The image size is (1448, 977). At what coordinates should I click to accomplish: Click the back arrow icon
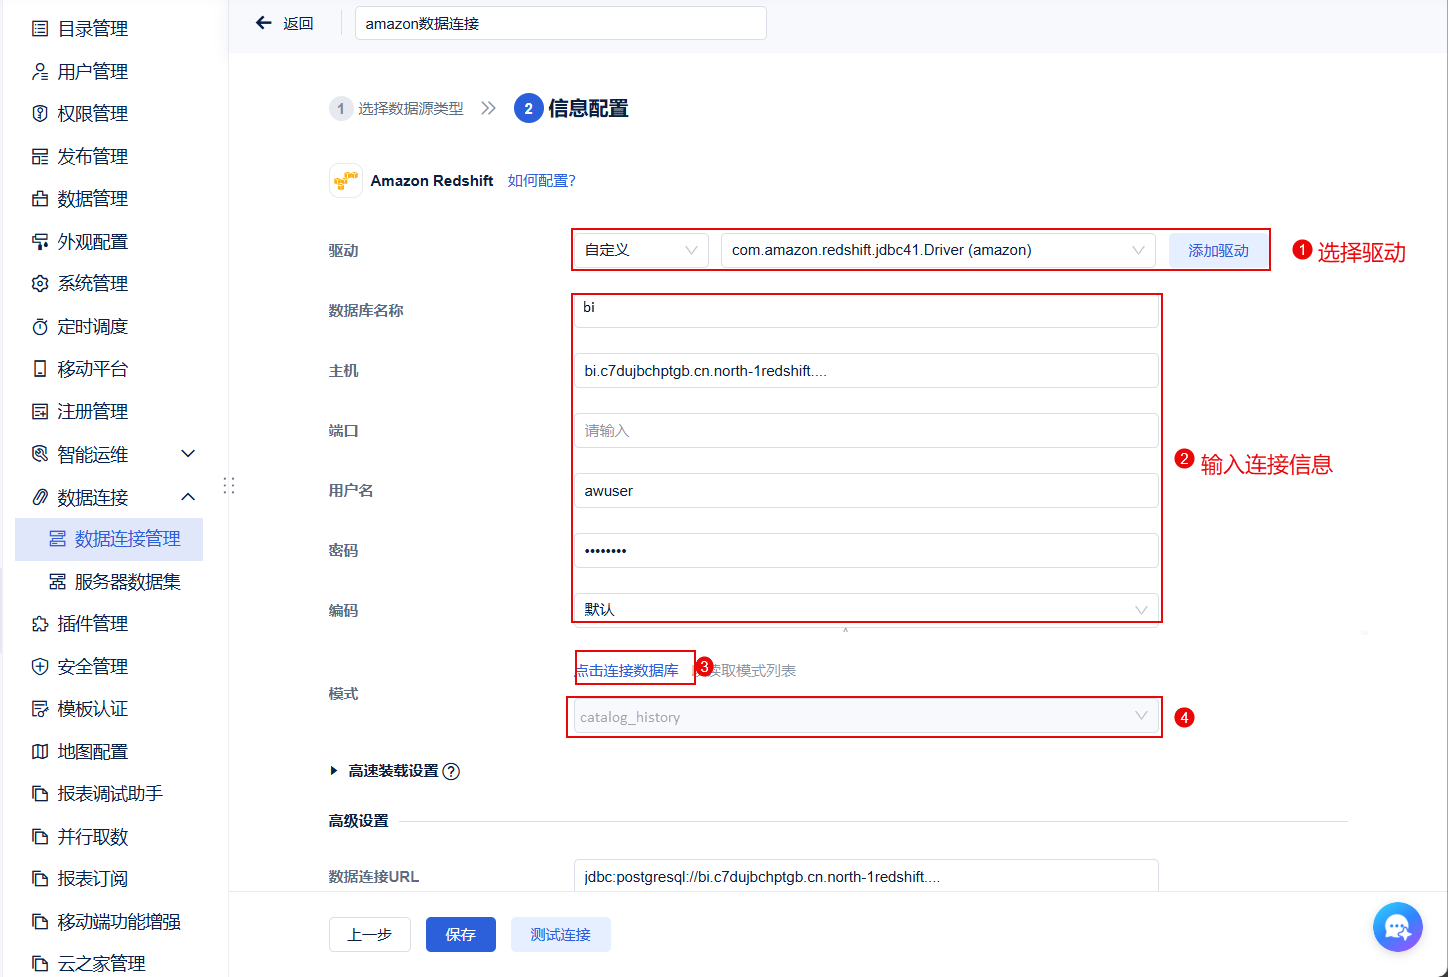(x=264, y=23)
